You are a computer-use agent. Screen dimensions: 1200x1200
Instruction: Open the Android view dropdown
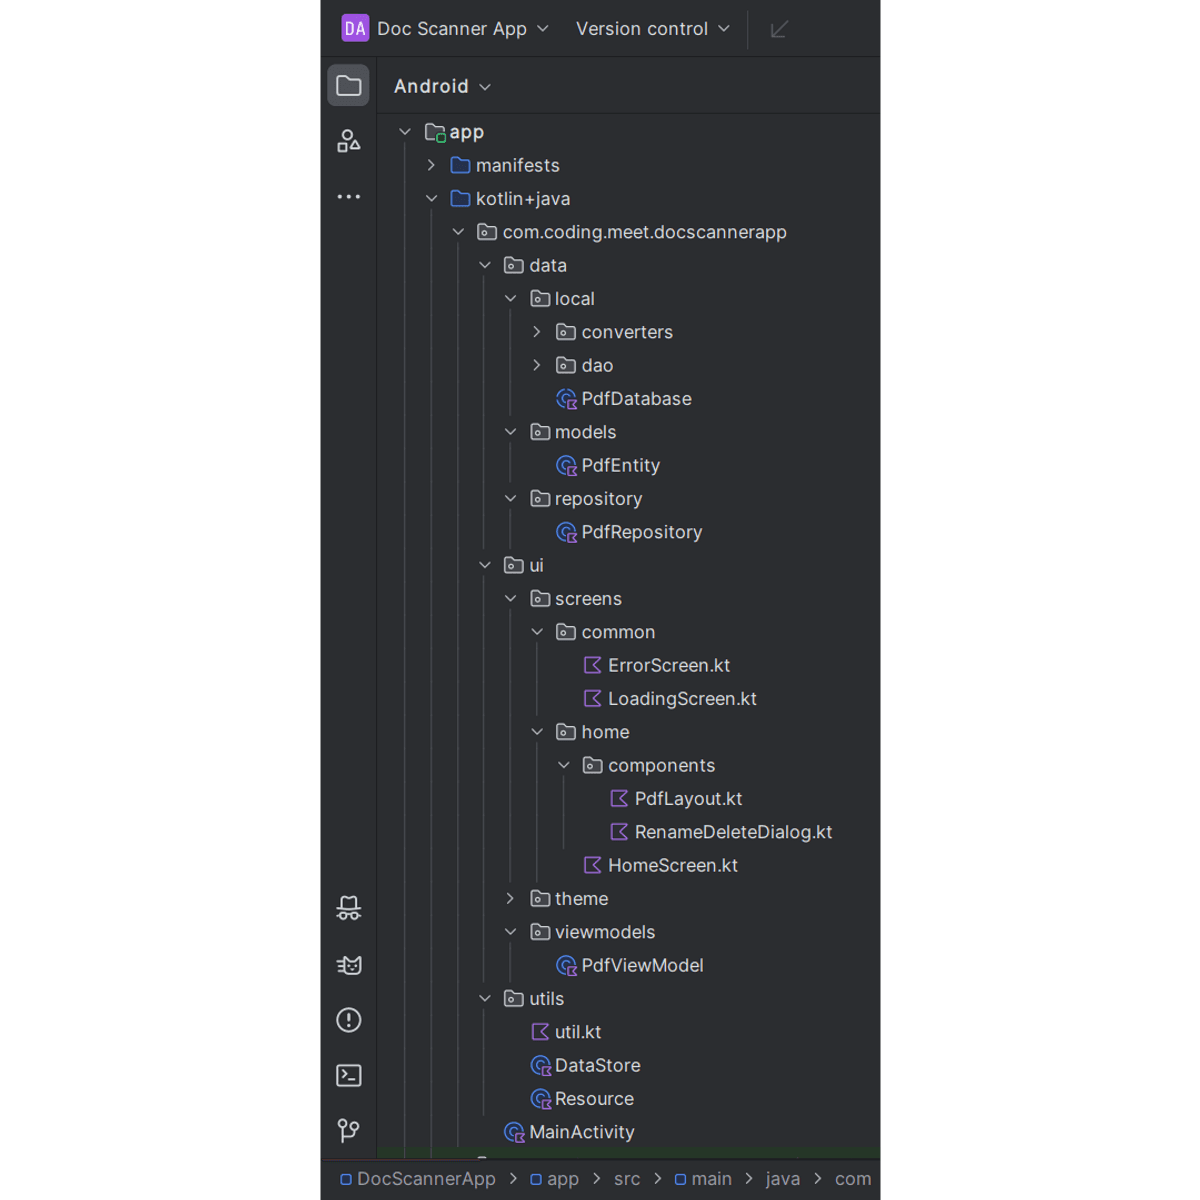point(442,86)
